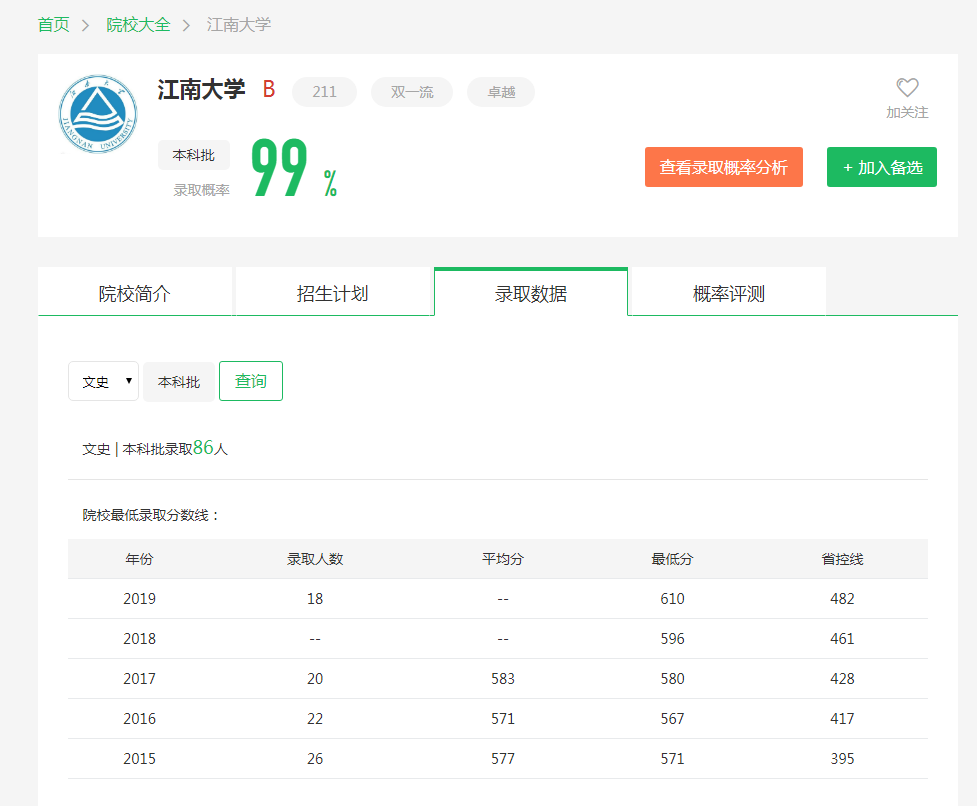Click the red B rating next to 江南大学

coord(268,89)
